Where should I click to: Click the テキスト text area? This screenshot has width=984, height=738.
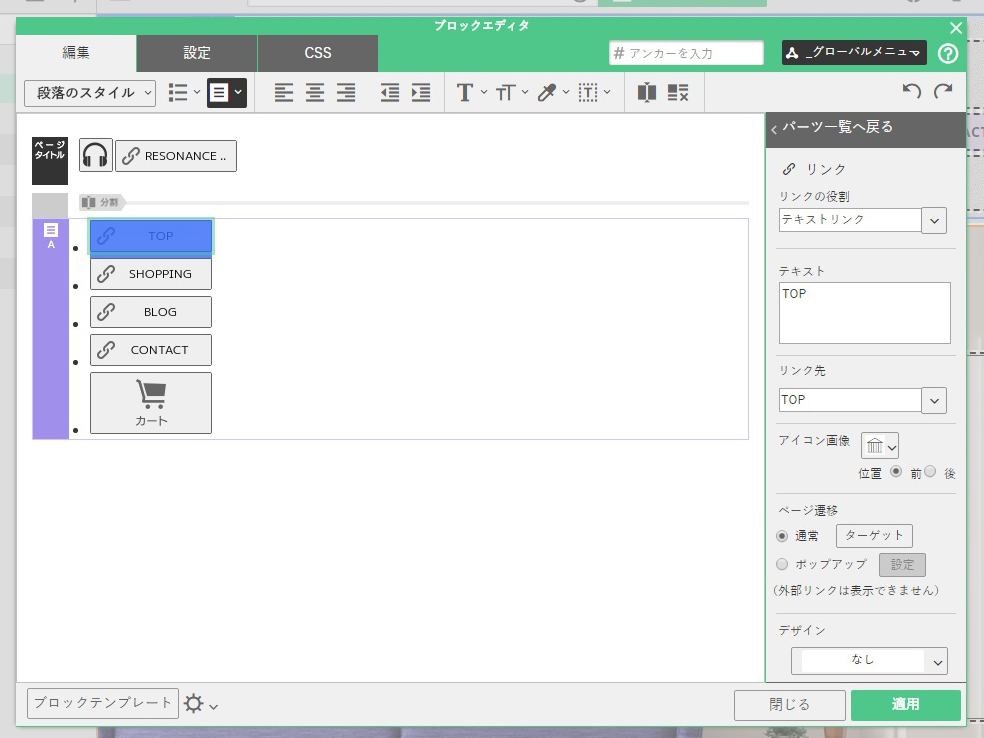864,313
